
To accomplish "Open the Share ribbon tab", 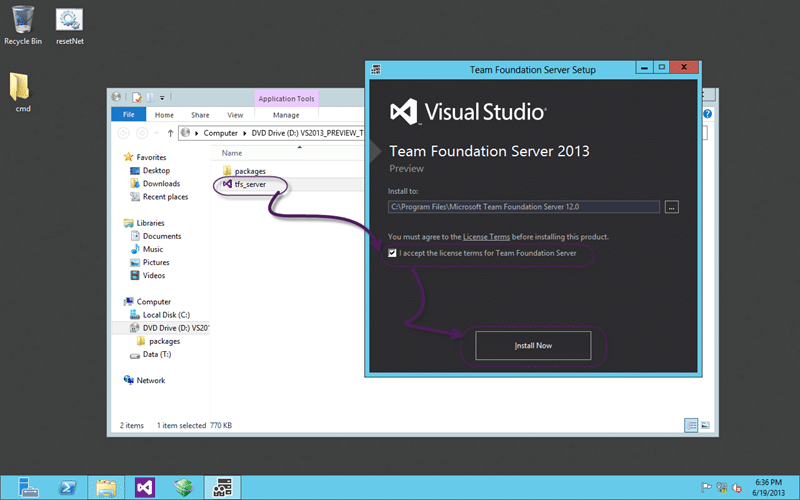I will pyautogui.click(x=200, y=115).
